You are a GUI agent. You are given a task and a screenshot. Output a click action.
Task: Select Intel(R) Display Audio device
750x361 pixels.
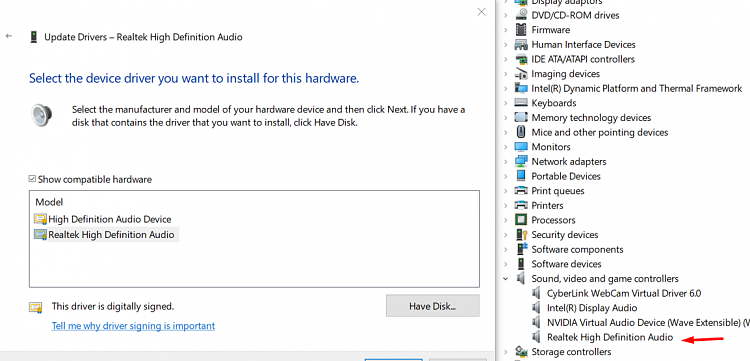pyautogui.click(x=592, y=308)
